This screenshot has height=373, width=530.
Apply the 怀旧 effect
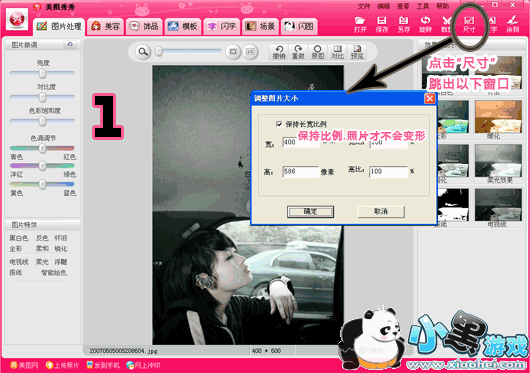[x=61, y=238]
